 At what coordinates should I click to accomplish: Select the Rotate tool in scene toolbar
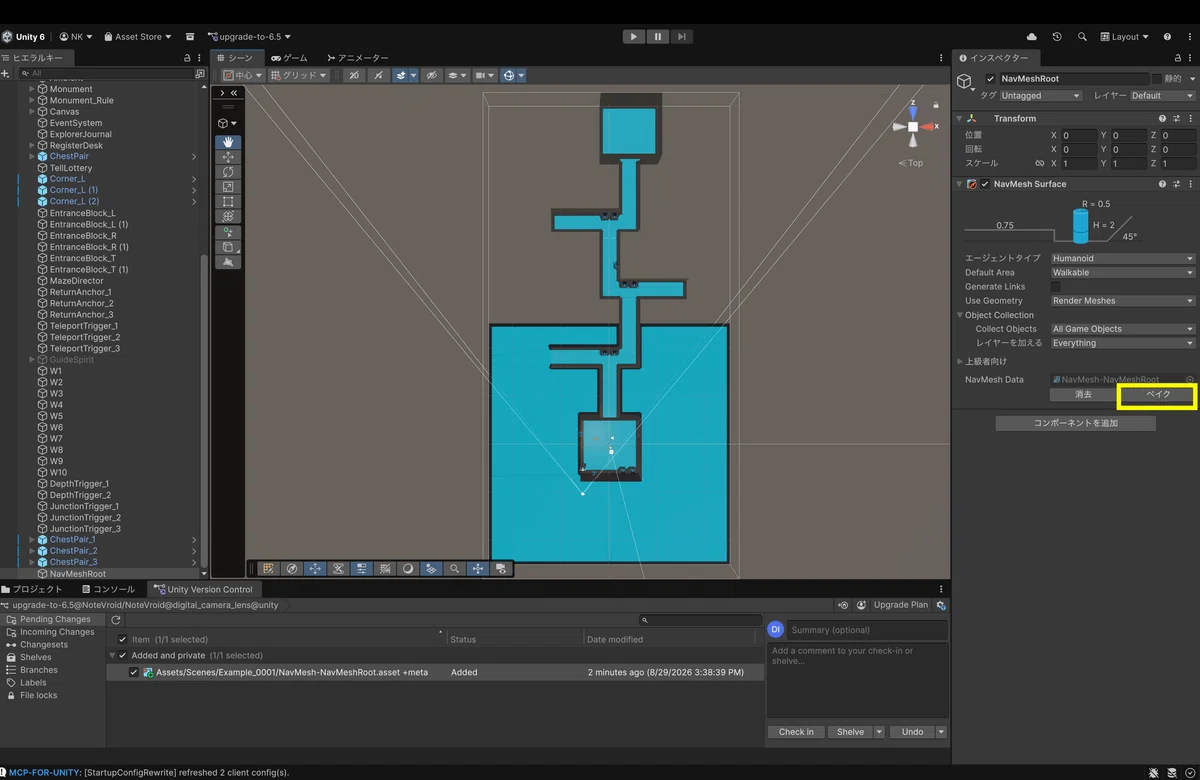pyautogui.click(x=228, y=172)
